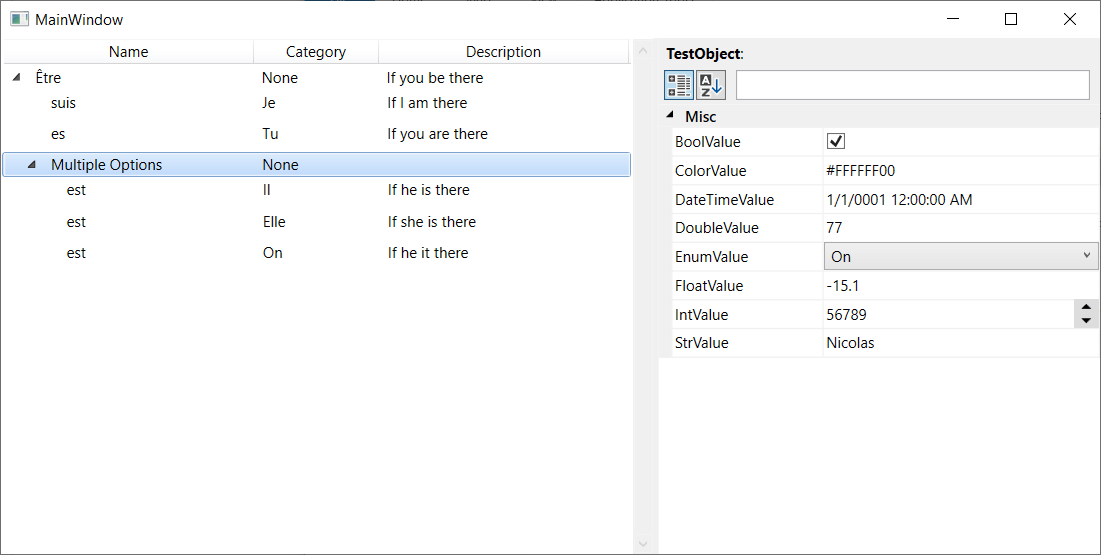Click the Category column header

click(x=315, y=52)
